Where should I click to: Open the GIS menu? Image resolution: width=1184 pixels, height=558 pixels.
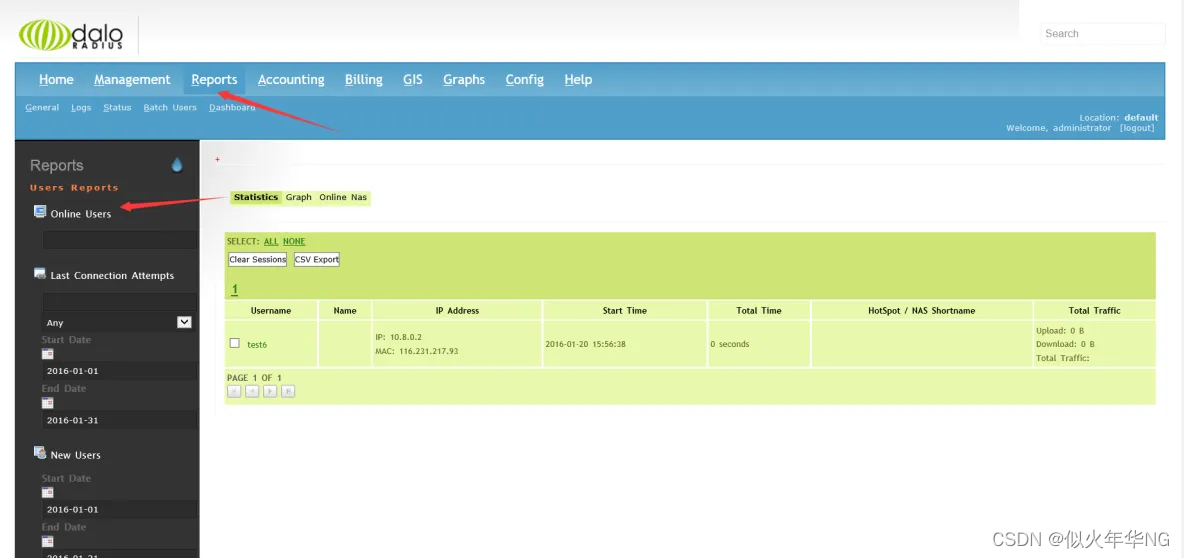tap(413, 79)
